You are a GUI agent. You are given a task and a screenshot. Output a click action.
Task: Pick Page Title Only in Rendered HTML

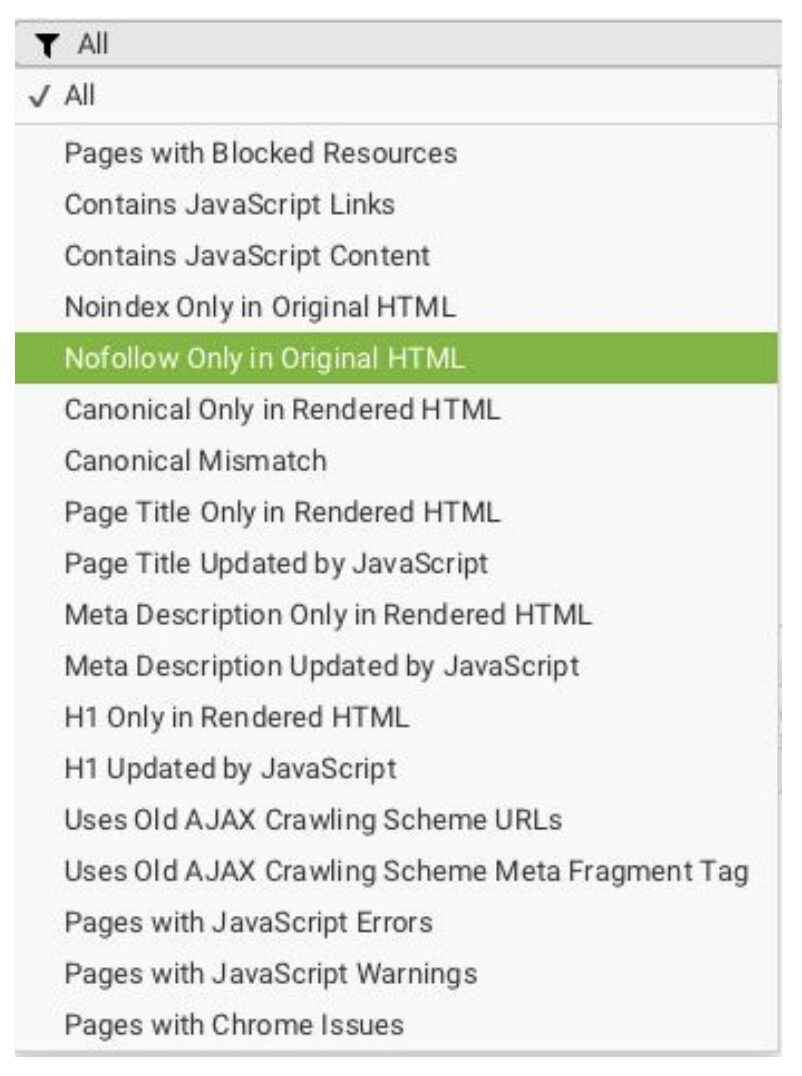coord(397,512)
